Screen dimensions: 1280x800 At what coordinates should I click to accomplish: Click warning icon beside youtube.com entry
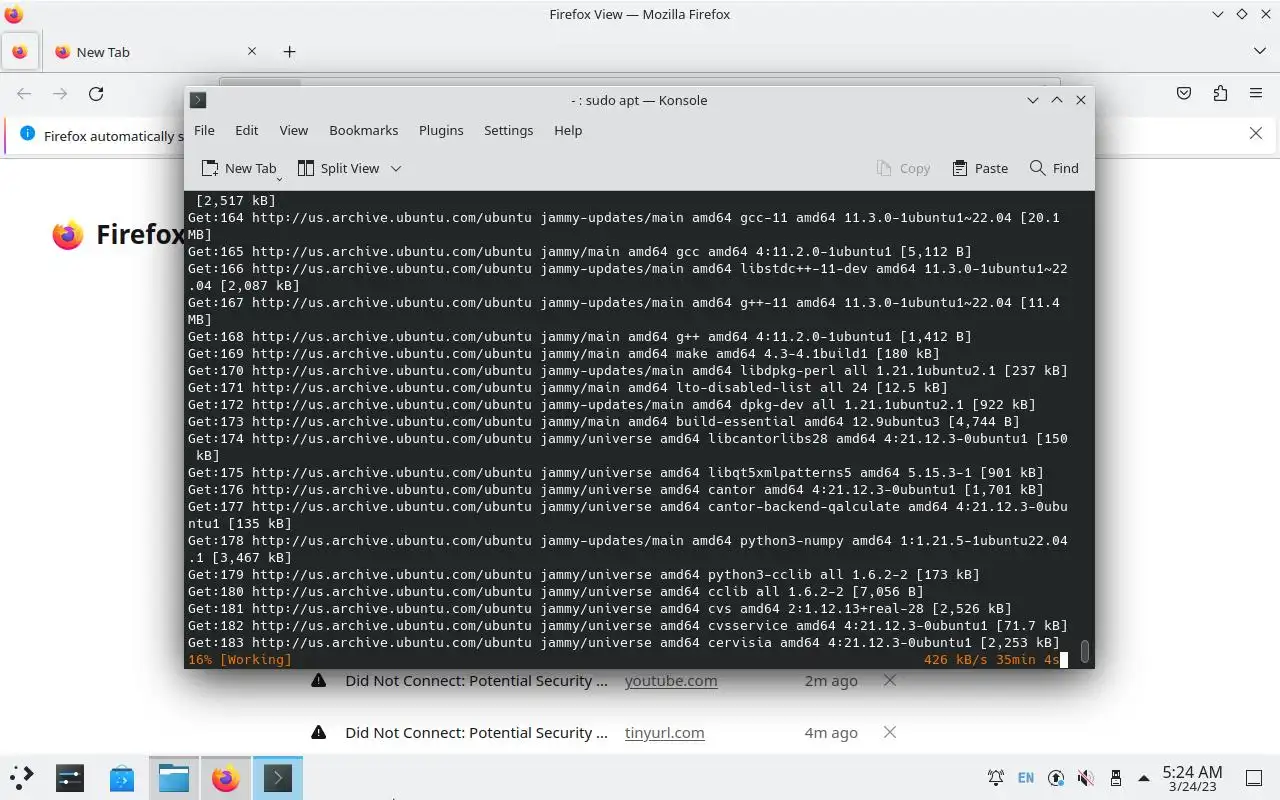pyautogui.click(x=318, y=680)
